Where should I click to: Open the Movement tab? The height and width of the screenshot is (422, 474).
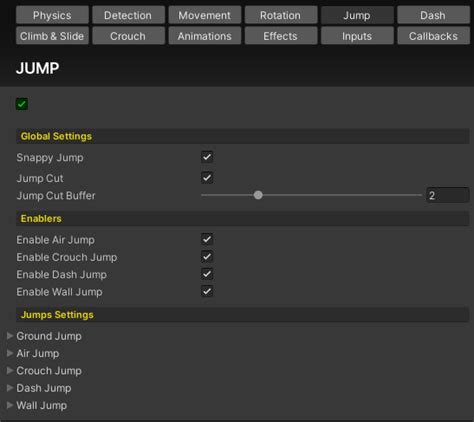tap(205, 15)
